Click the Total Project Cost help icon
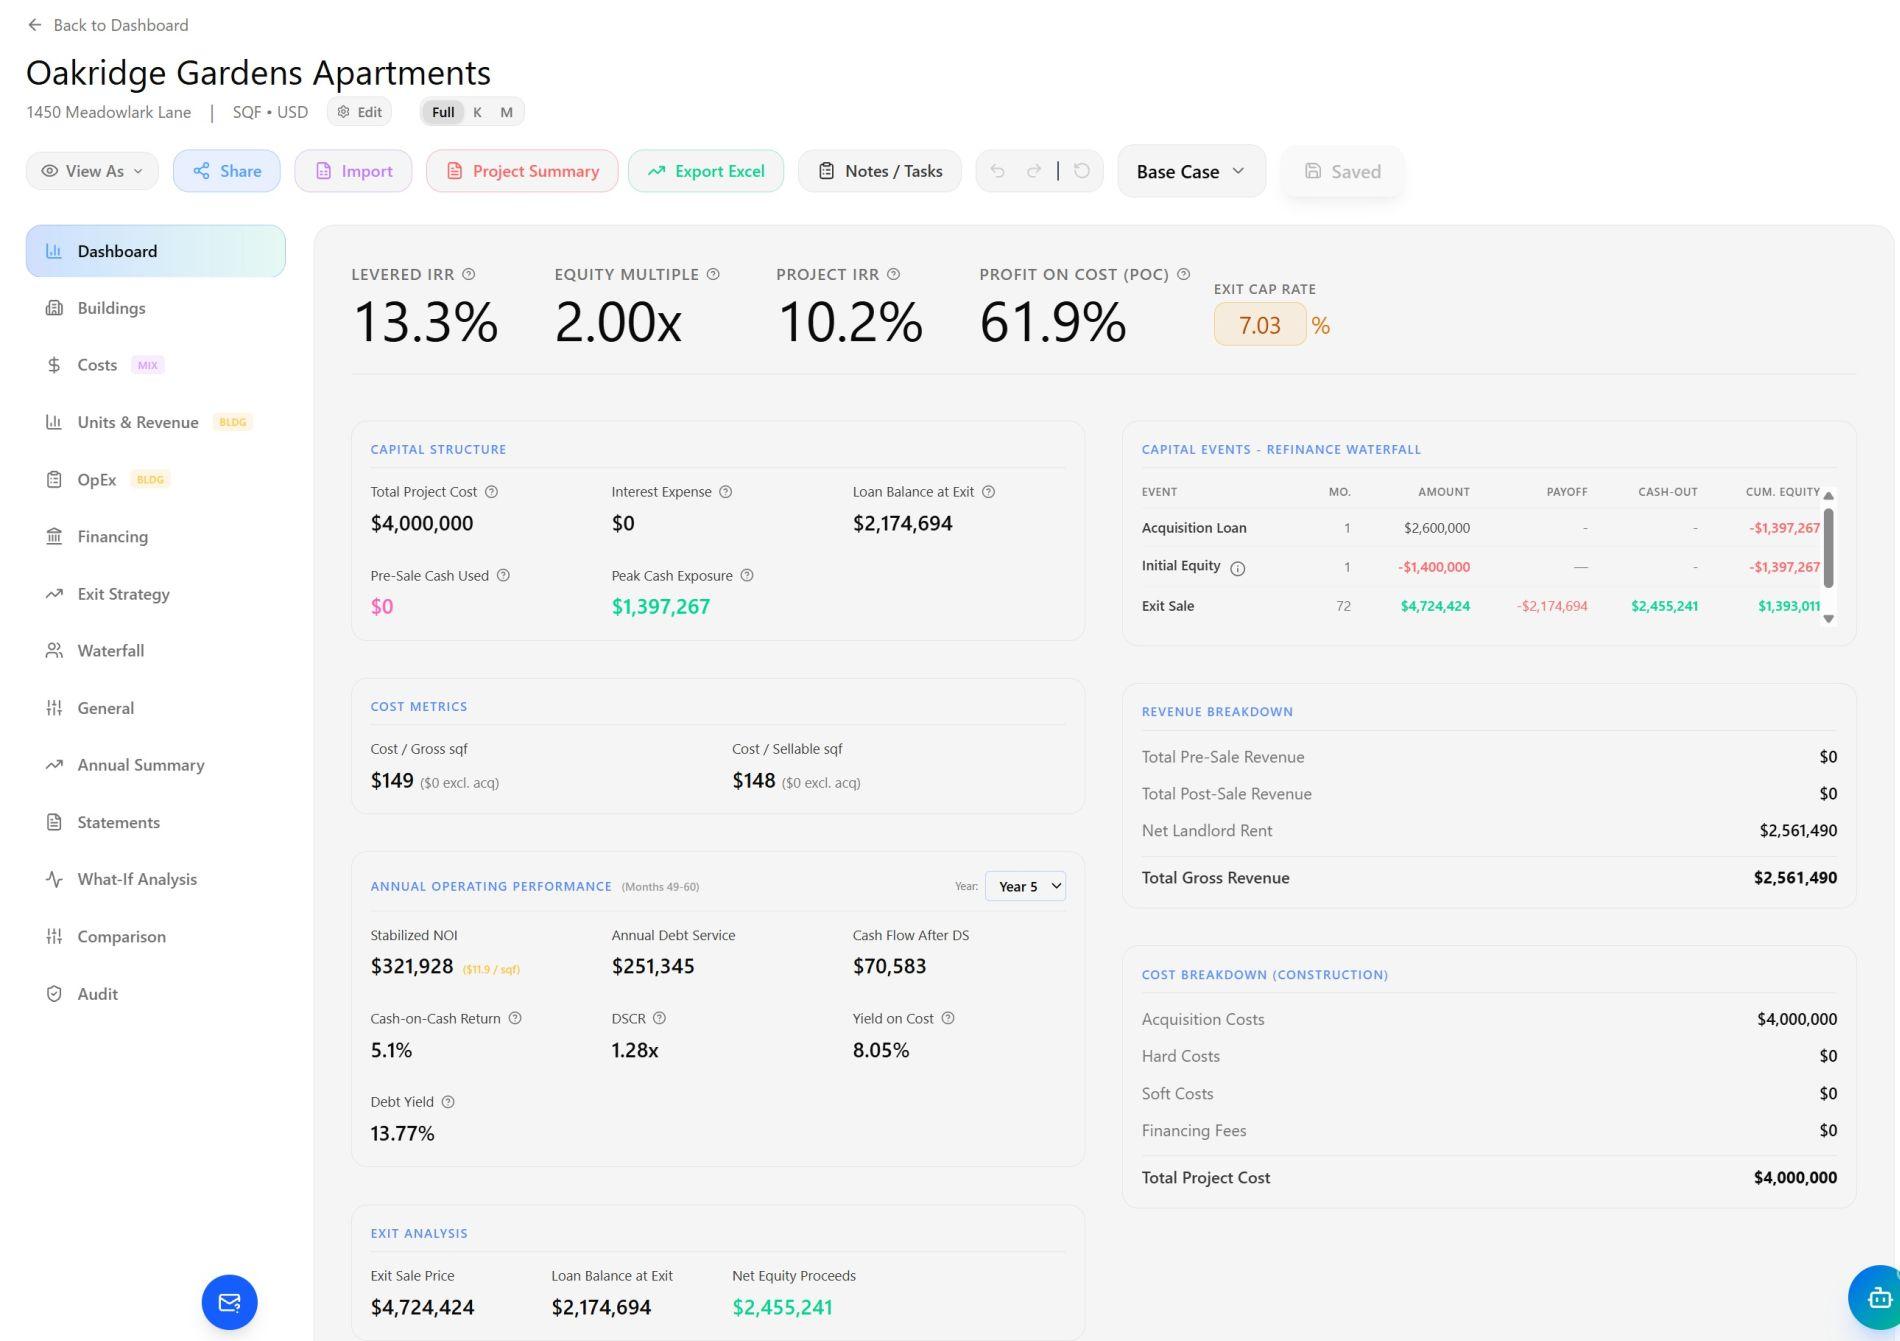The height and width of the screenshot is (1341, 1900). [x=491, y=492]
